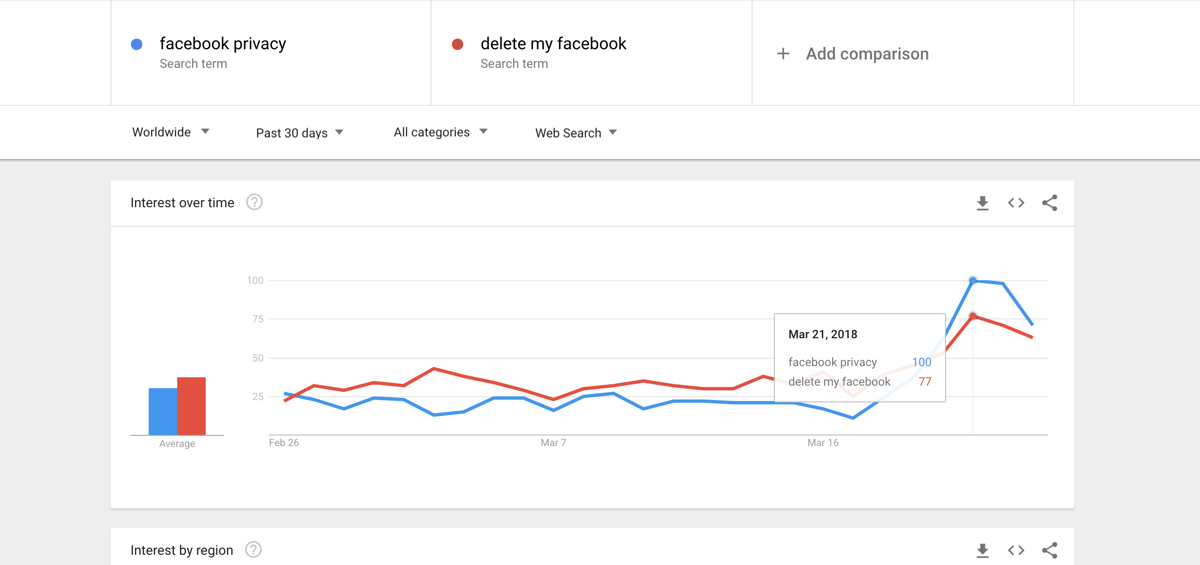Open help for Interest by region
This screenshot has width=1200, height=565.
pyautogui.click(x=254, y=549)
